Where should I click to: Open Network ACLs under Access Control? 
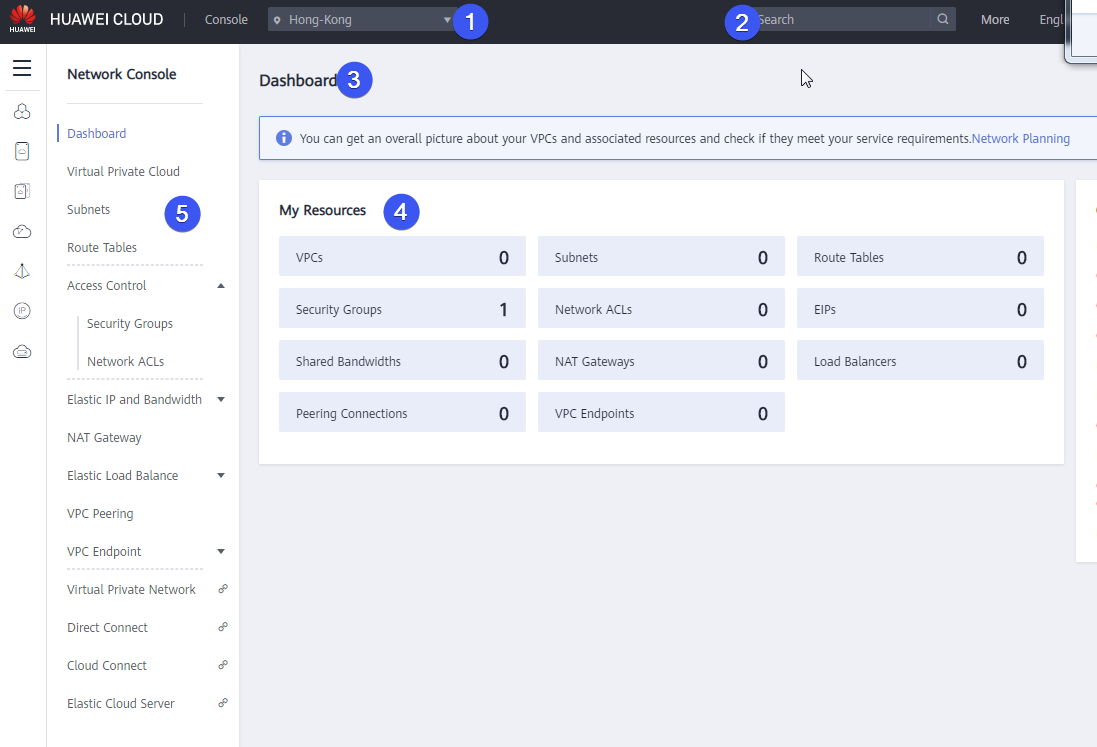pyautogui.click(x=125, y=362)
